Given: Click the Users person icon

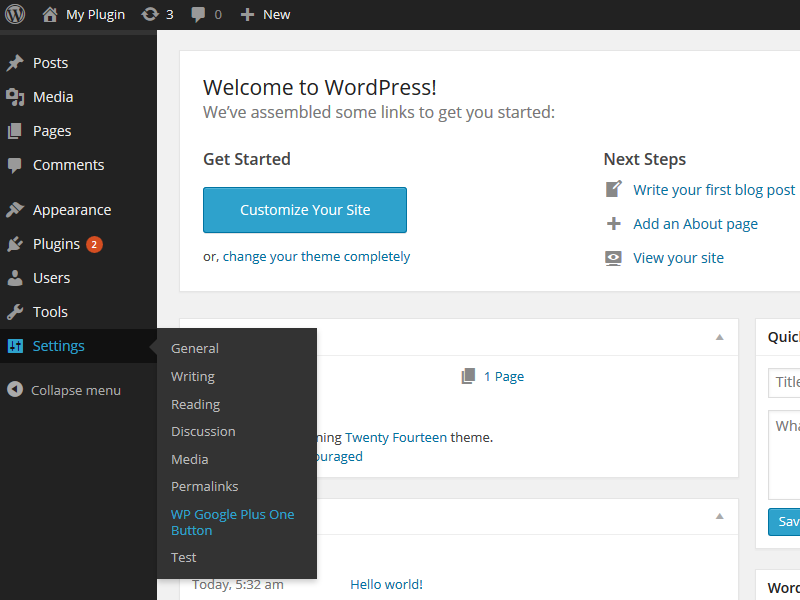Looking at the screenshot, I should tap(15, 278).
